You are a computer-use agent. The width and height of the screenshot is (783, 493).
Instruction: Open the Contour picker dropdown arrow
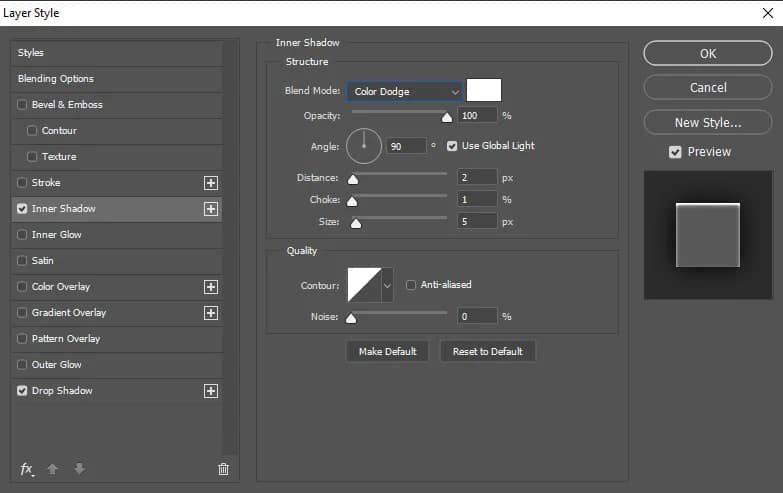[x=388, y=285]
